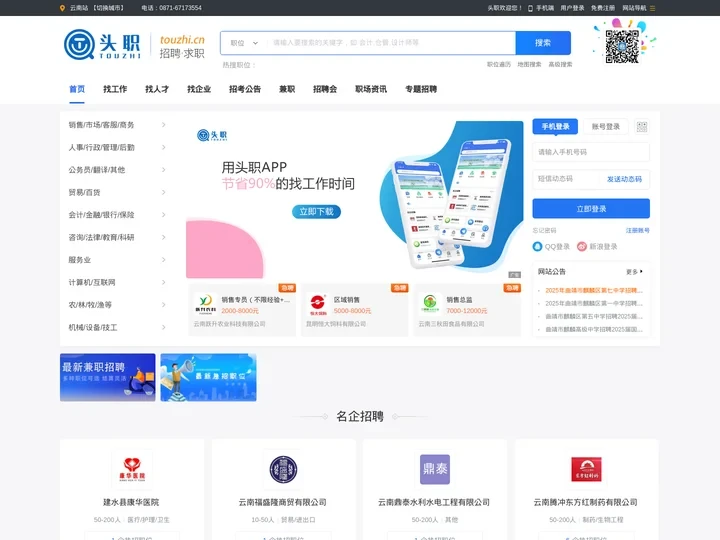Expand 计算机/互联网 category arrow
This screenshot has height=540, width=720.
point(163,282)
